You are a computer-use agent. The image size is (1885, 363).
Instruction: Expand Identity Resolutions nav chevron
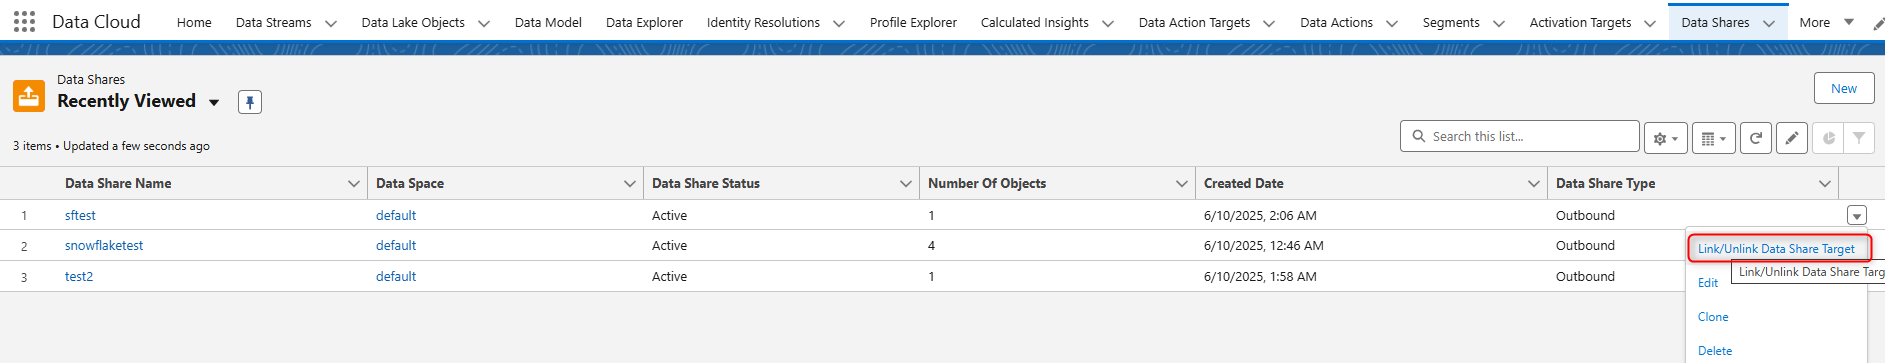839,23
